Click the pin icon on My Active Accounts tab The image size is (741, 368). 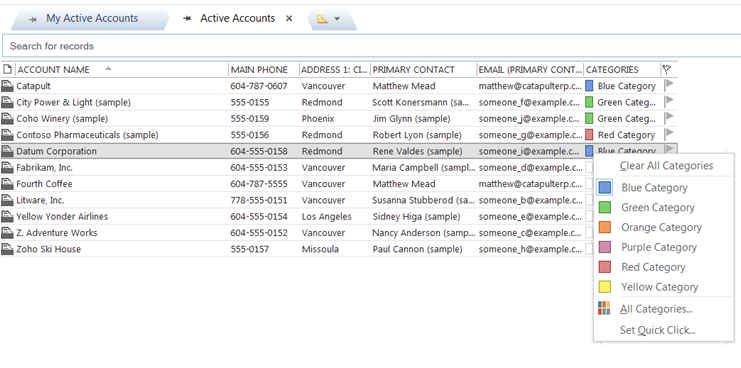click(33, 19)
